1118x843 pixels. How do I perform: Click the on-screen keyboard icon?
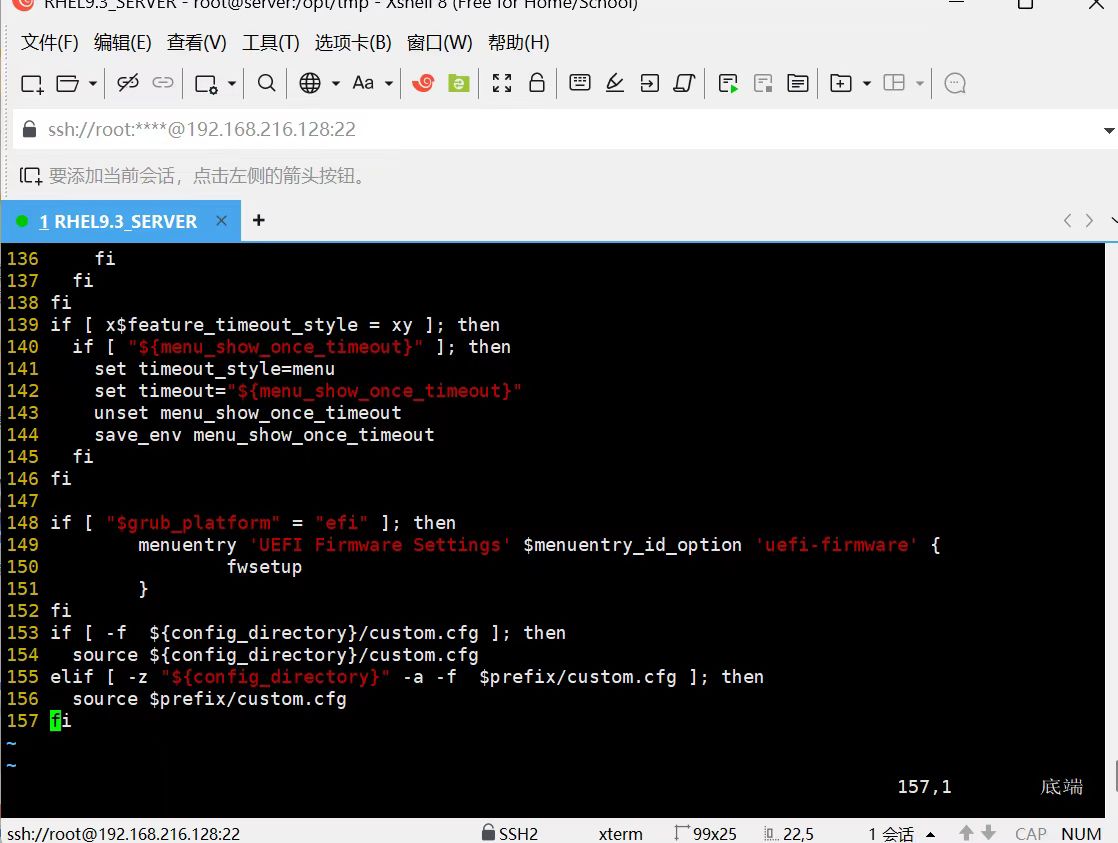coord(580,83)
